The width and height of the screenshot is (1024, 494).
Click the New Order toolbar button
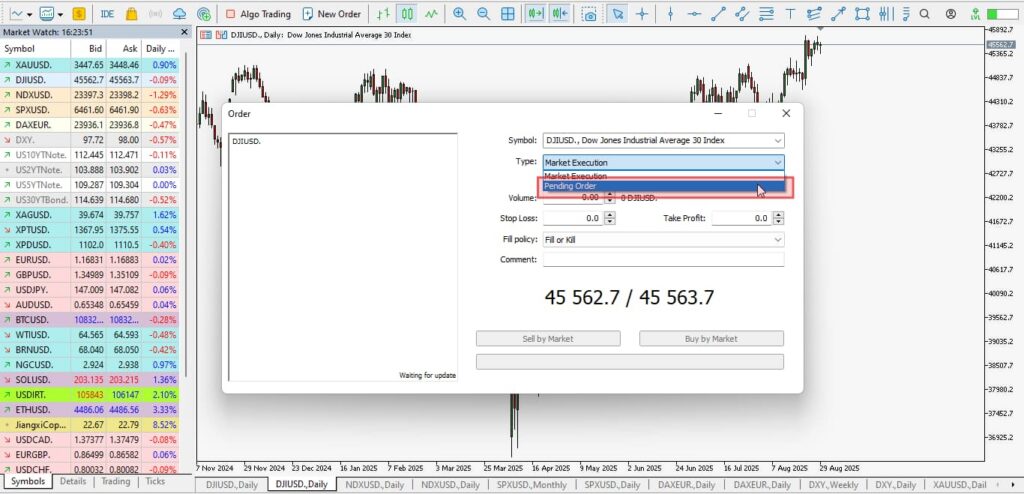(x=332, y=14)
